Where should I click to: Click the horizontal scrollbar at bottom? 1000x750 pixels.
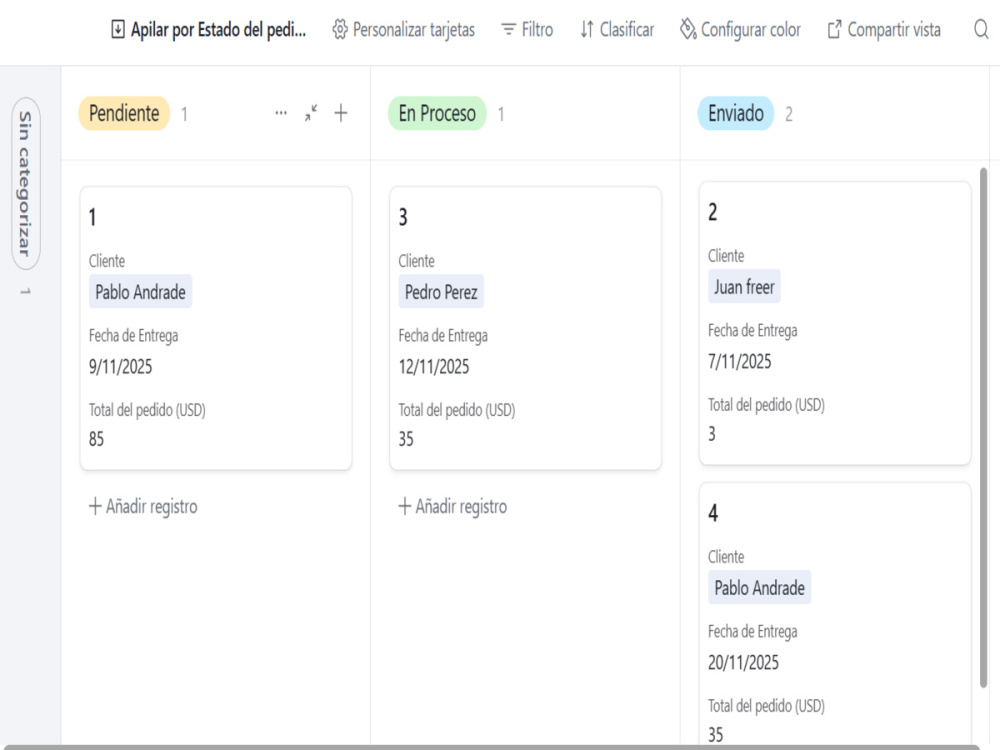pyautogui.click(x=491, y=747)
